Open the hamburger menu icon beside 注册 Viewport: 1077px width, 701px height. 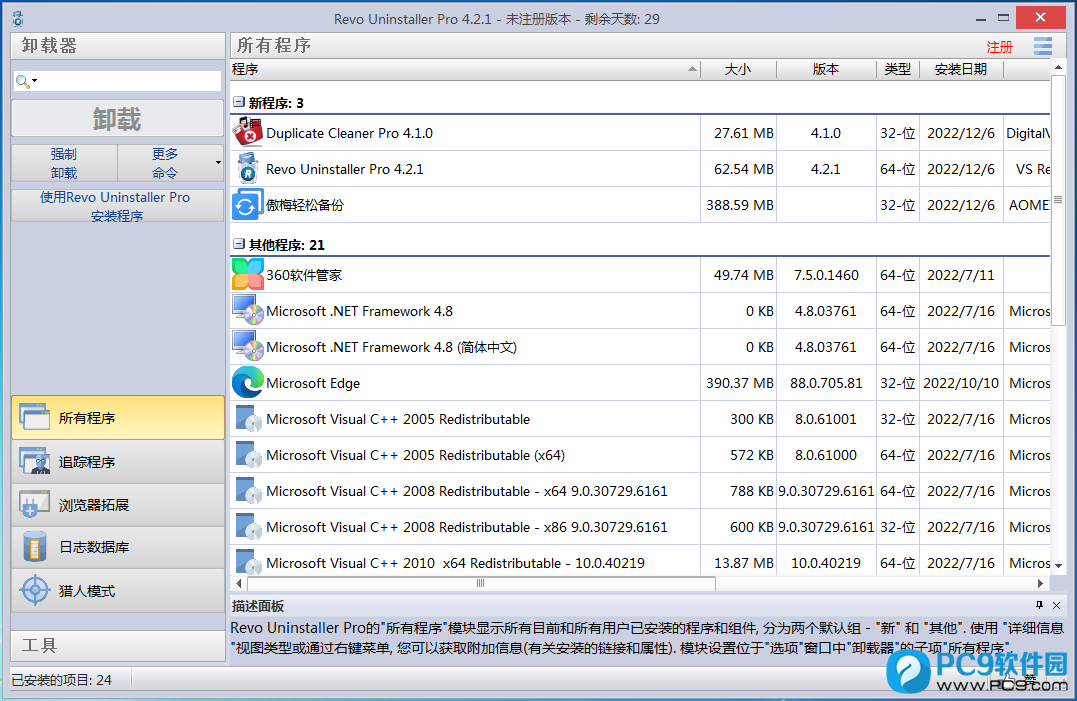pos(1043,46)
